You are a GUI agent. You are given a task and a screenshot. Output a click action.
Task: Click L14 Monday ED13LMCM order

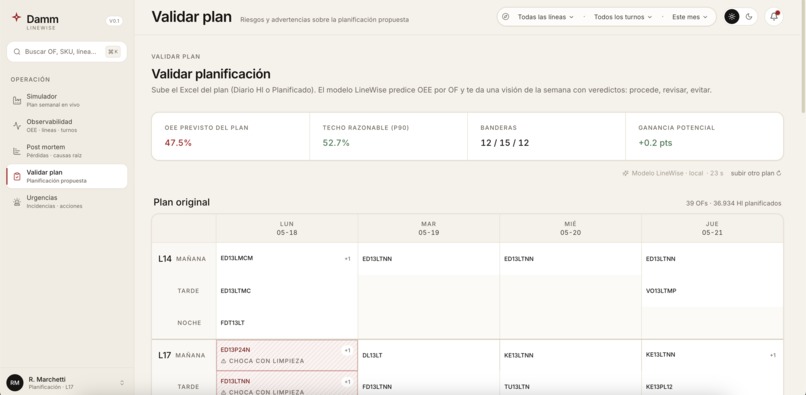[x=236, y=258]
